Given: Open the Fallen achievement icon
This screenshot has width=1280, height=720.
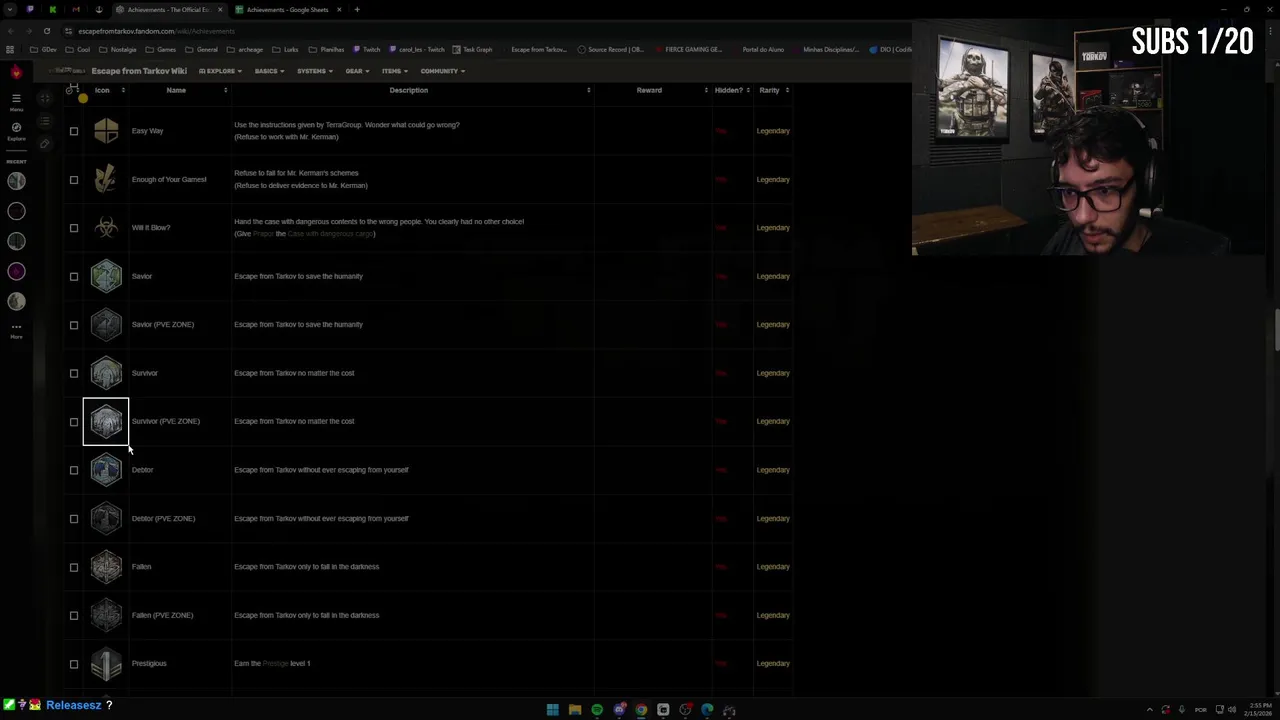Looking at the screenshot, I should 106,567.
